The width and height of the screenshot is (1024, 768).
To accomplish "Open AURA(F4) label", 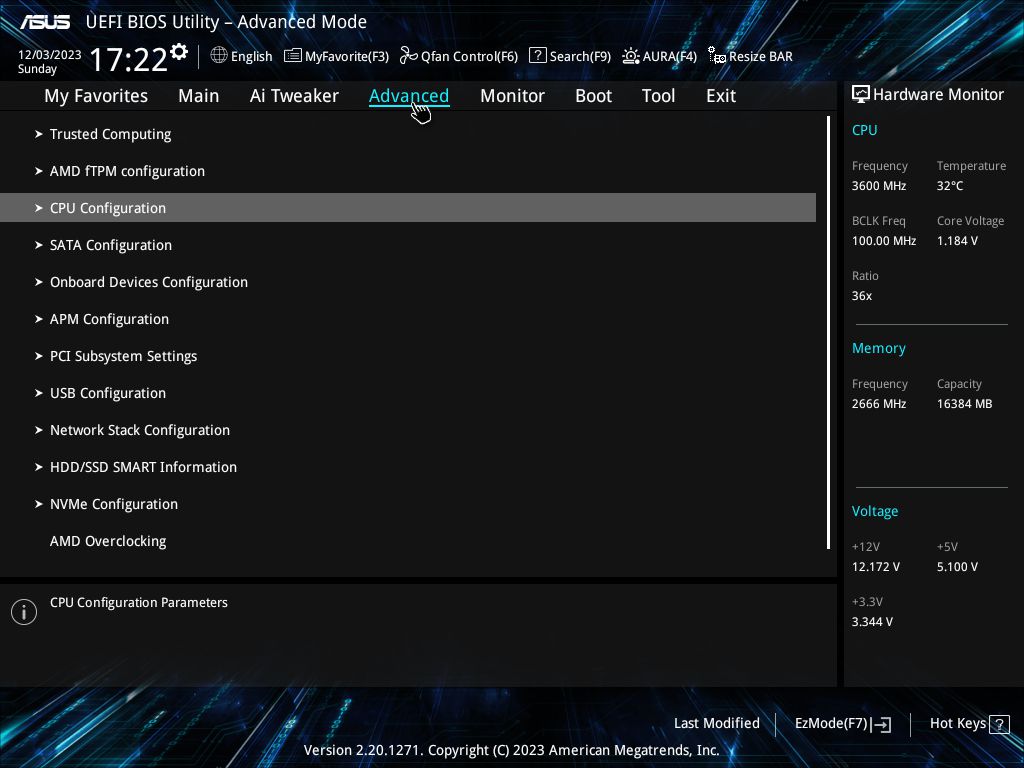I will 669,57.
